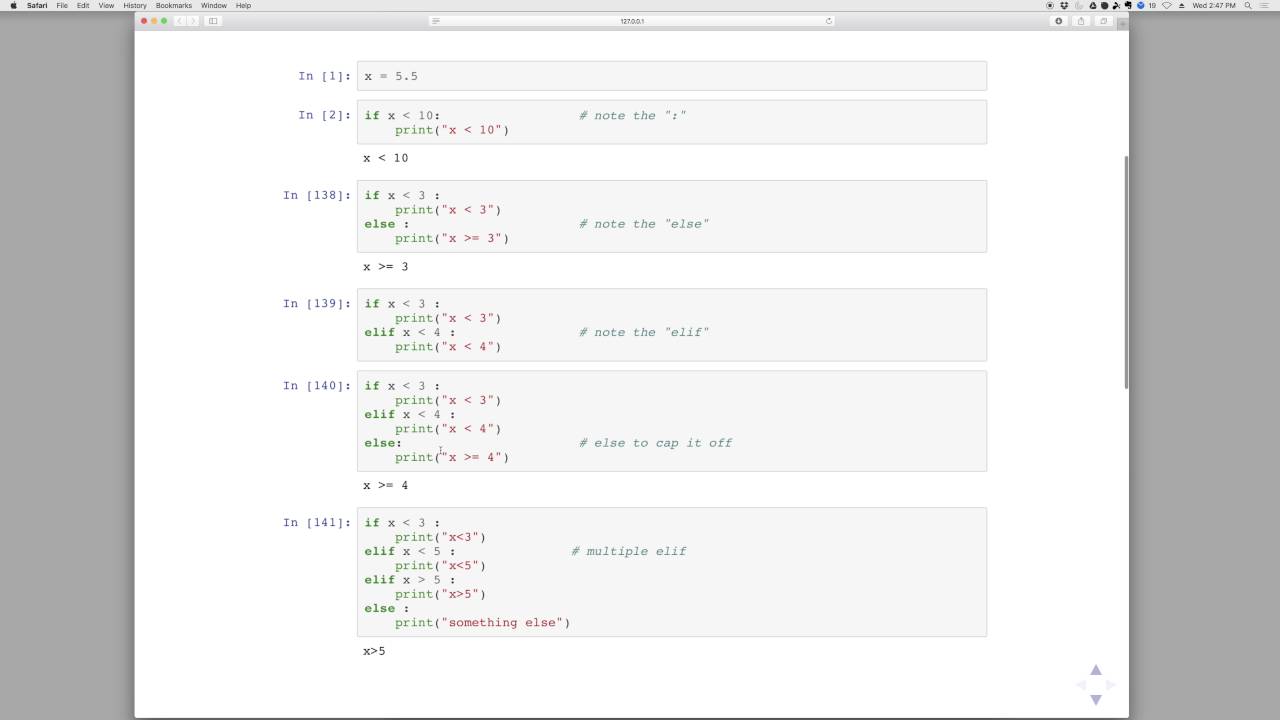1280x720 pixels.
Task: Click comment '# note the ":"'
Action: (633, 116)
